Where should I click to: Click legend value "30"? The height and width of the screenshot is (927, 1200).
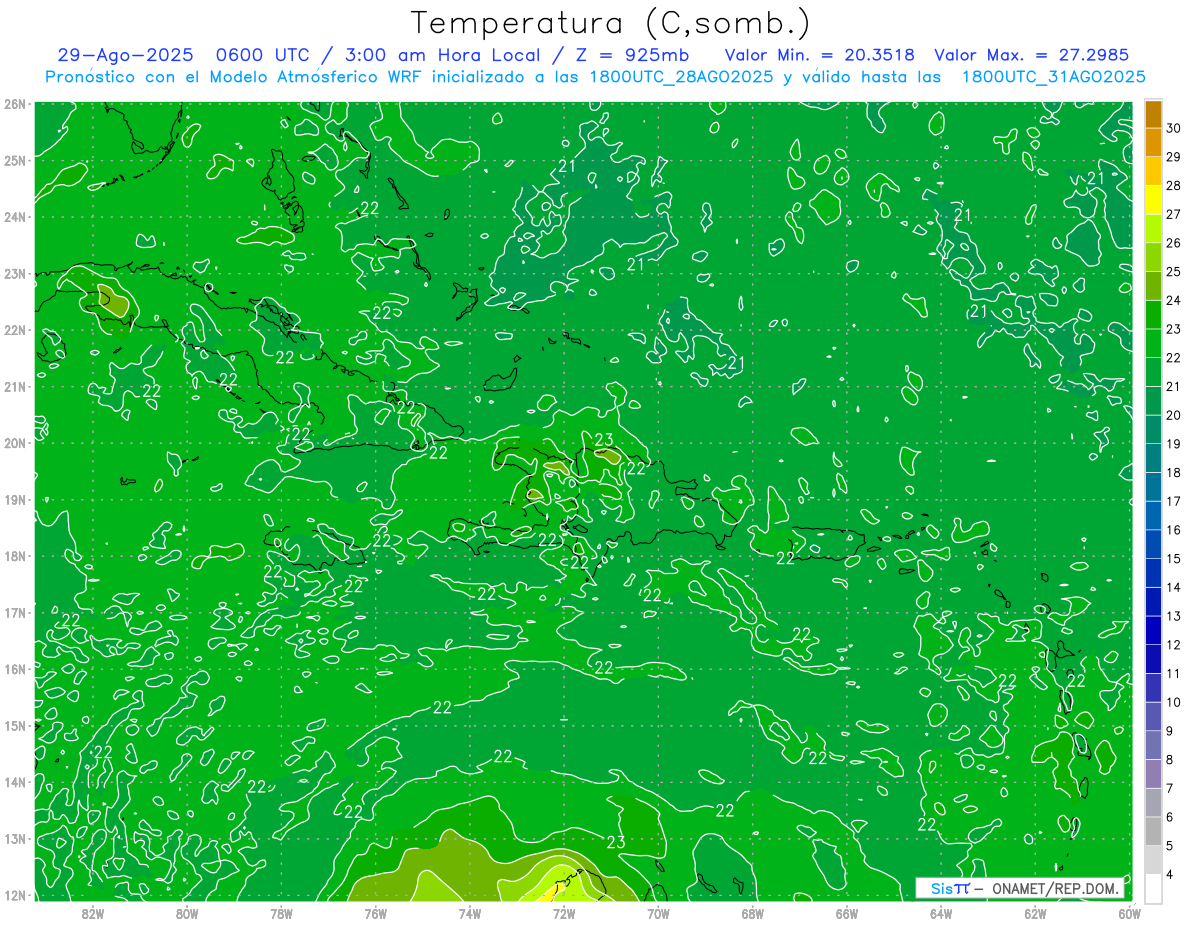tap(1174, 128)
